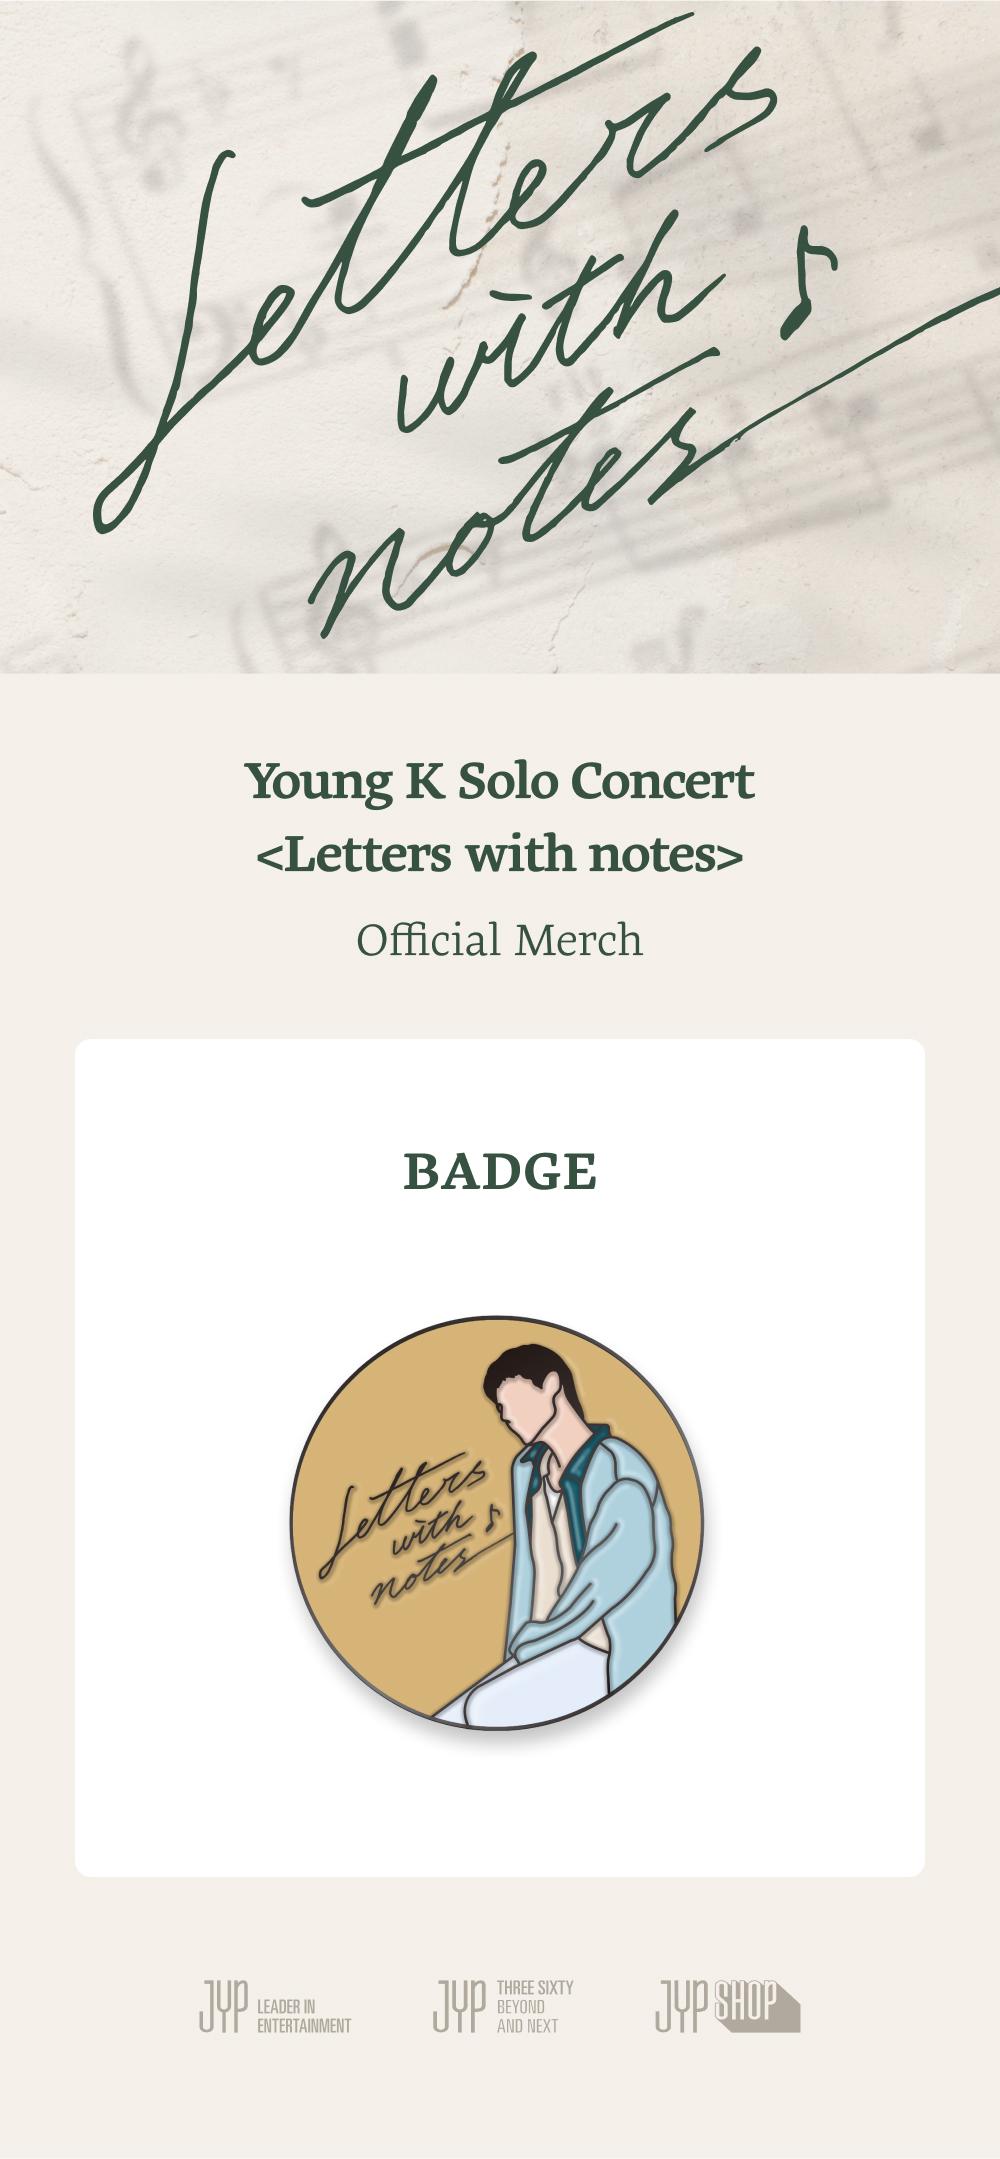The height and width of the screenshot is (2159, 1000).
Task: Click the Official Merch label
Action: click(x=500, y=940)
